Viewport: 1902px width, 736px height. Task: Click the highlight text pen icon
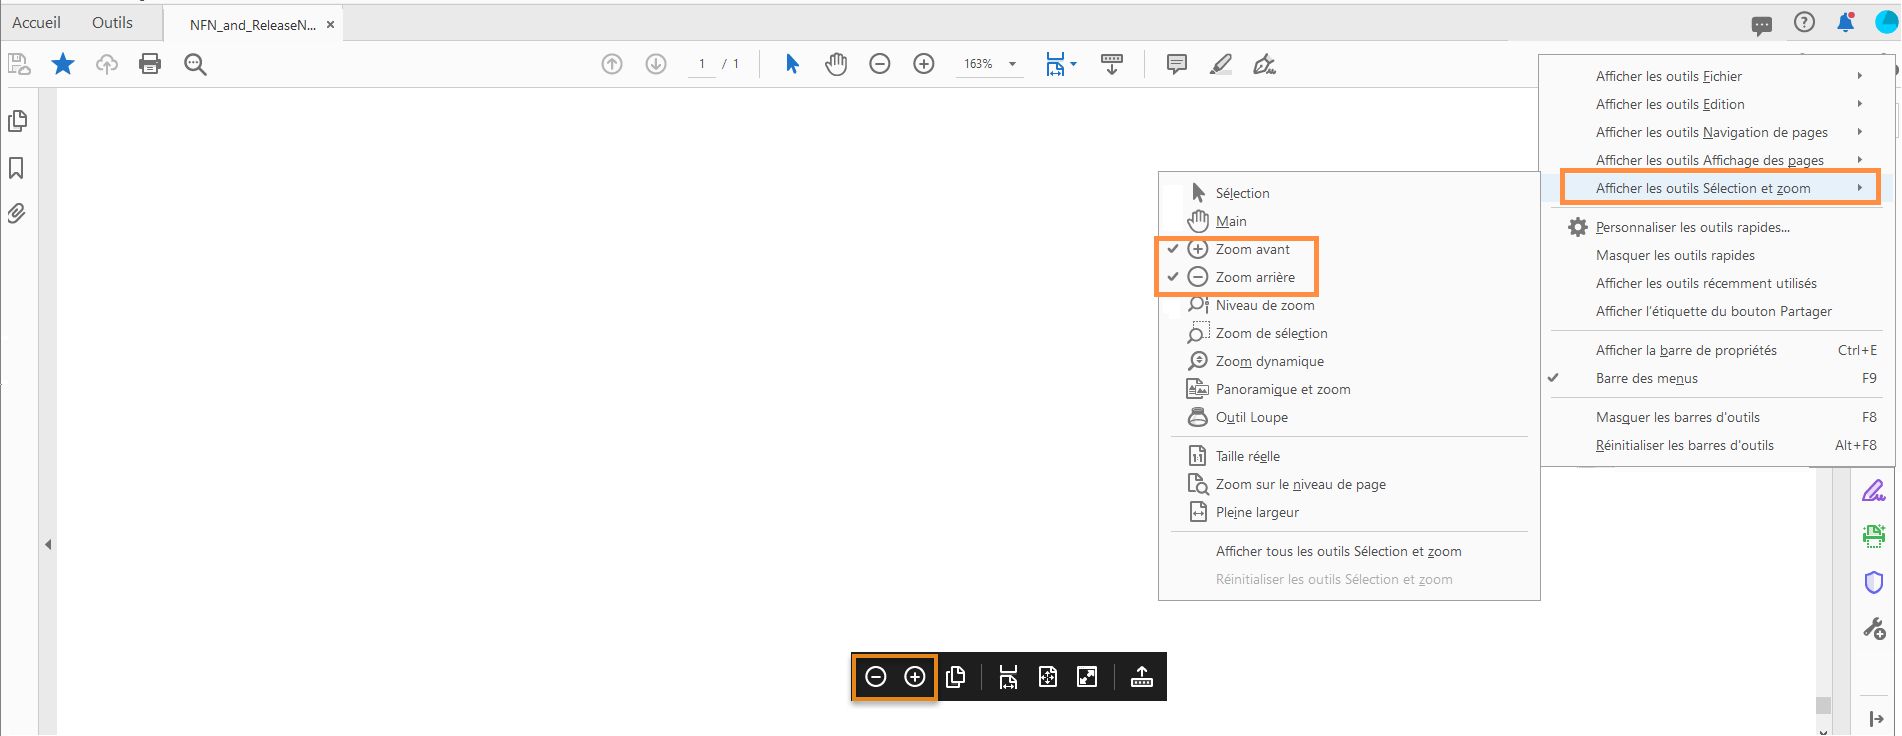tap(1221, 64)
